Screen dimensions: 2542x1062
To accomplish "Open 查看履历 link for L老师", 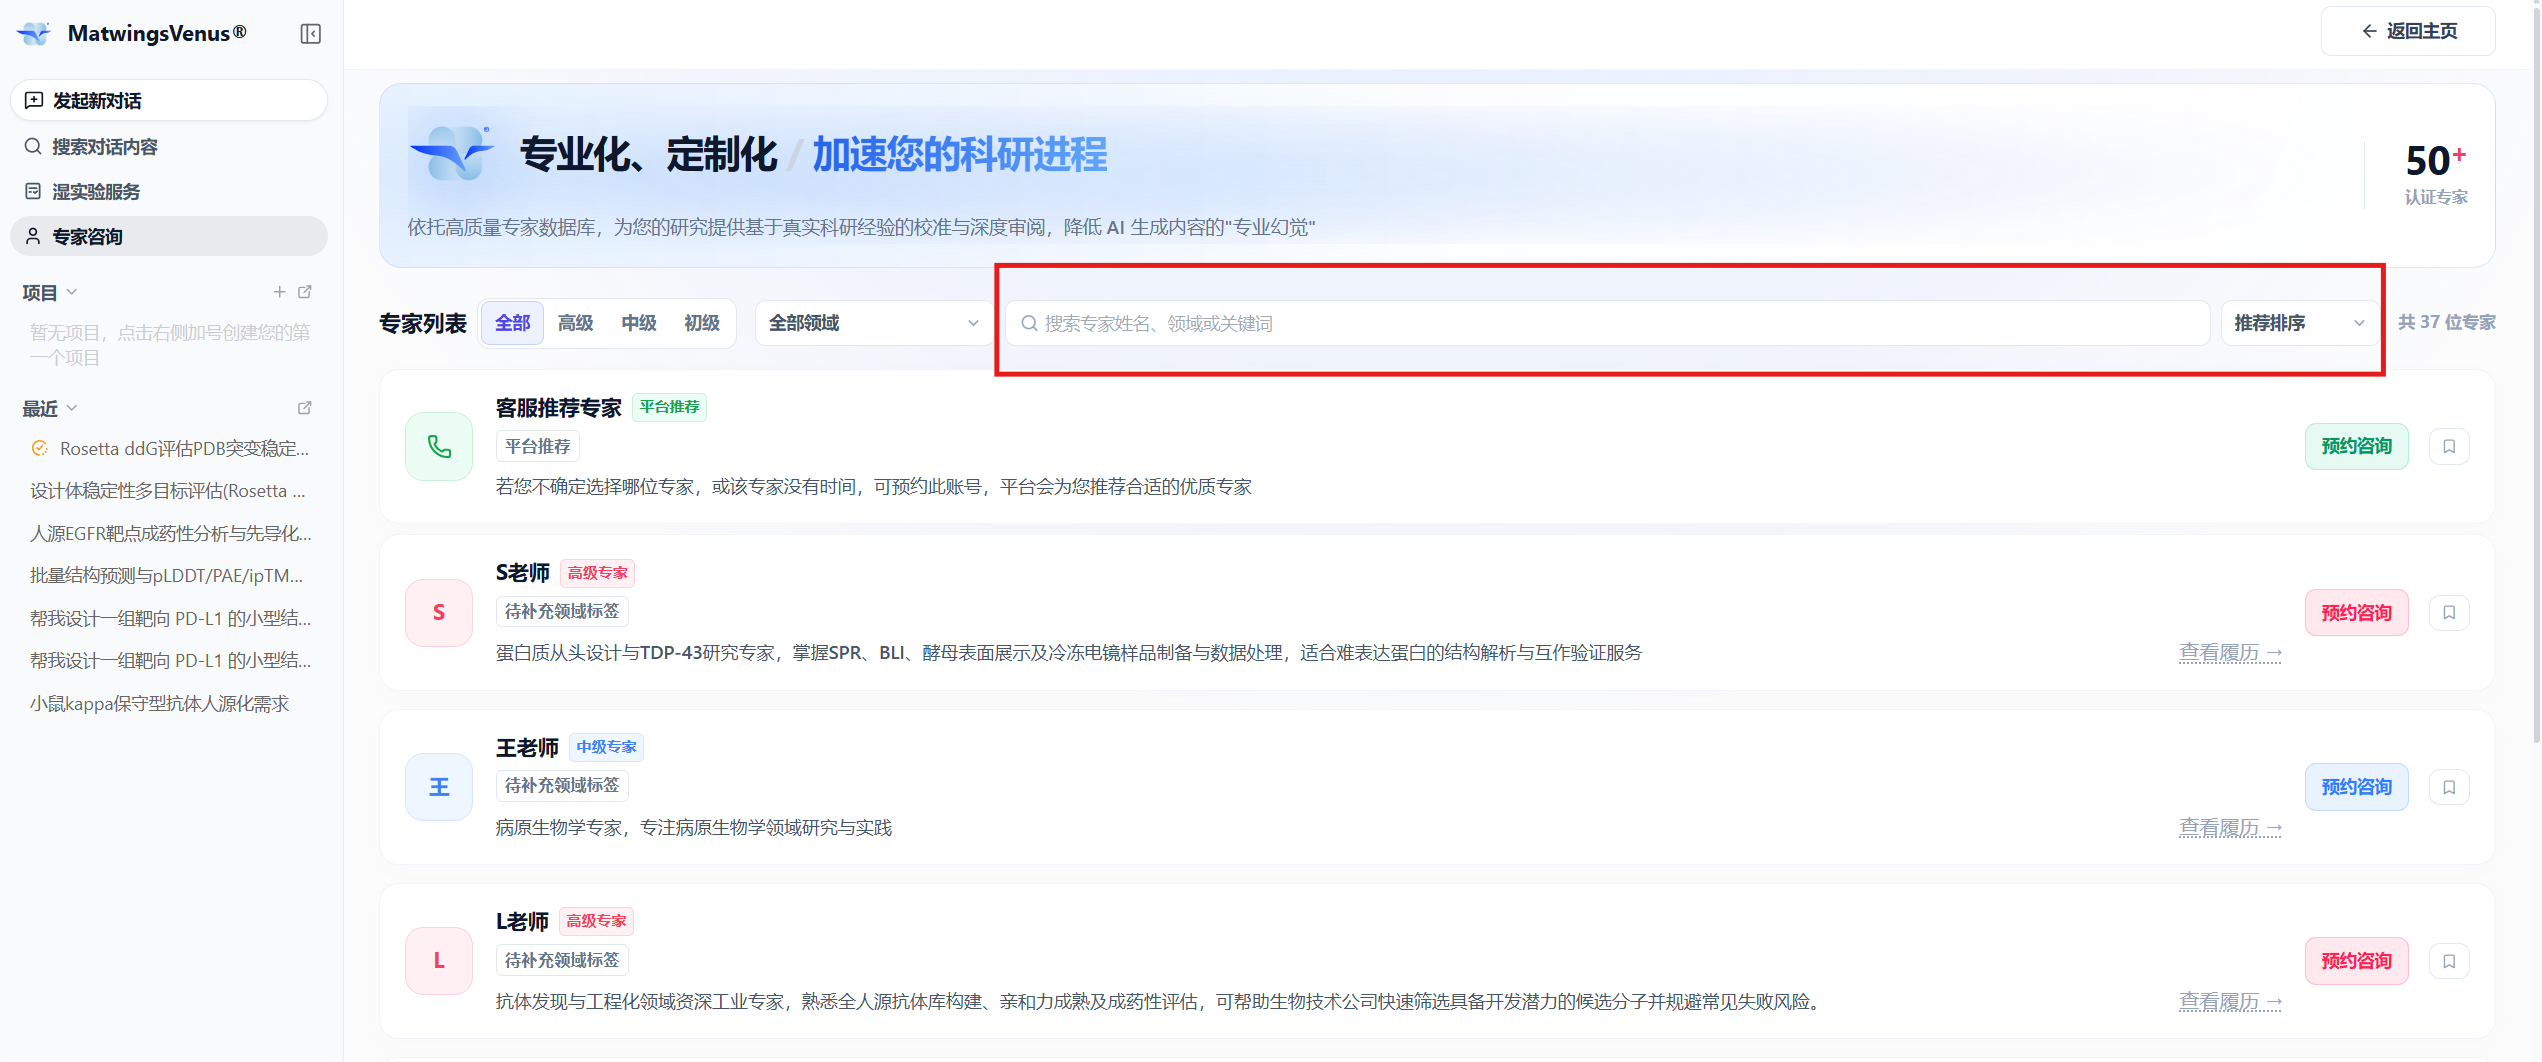I will [2230, 1002].
